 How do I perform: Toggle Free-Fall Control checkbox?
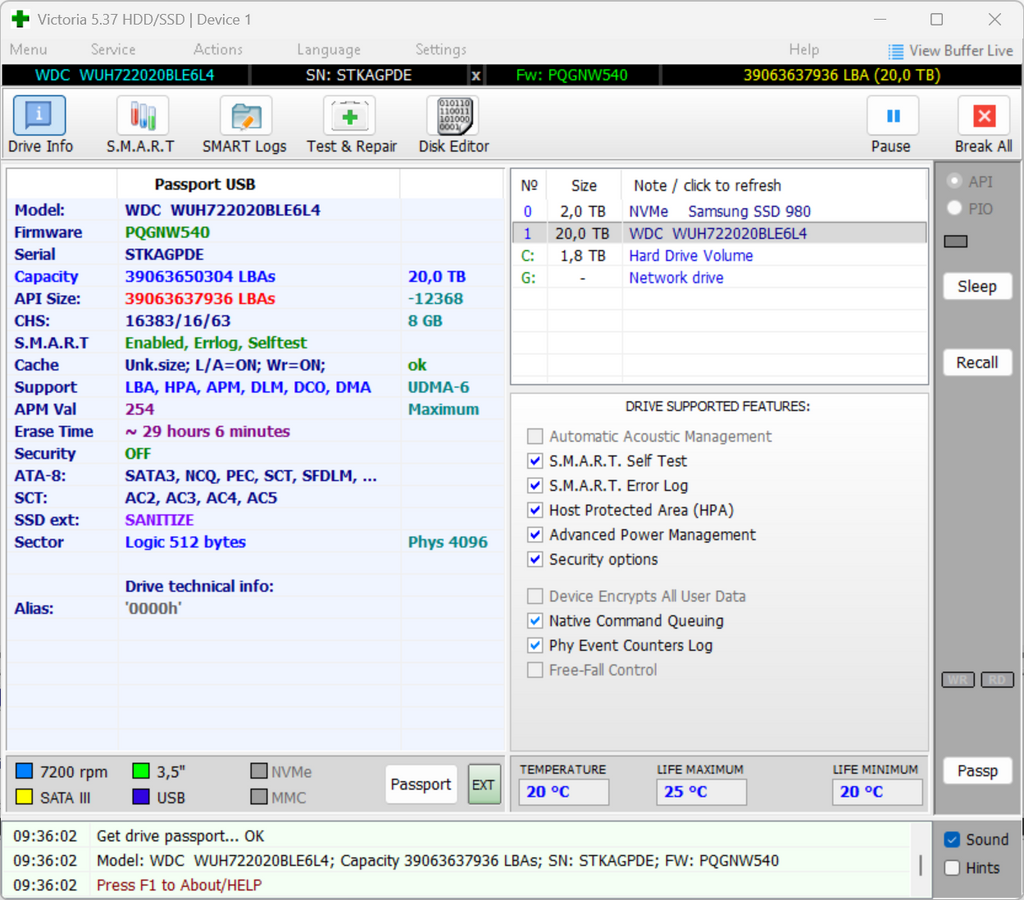pos(535,670)
